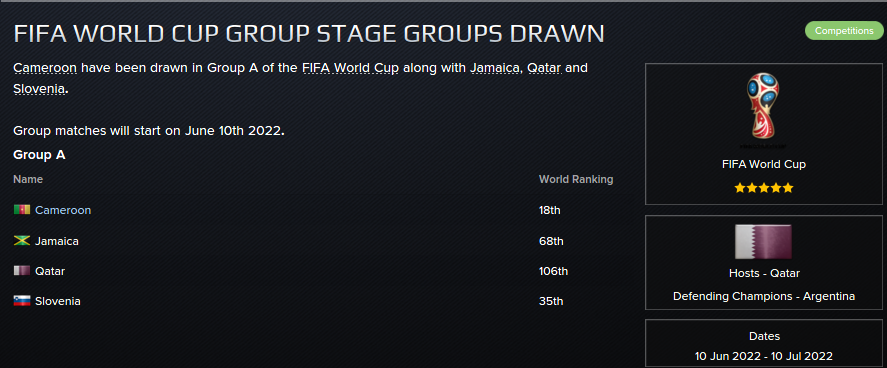This screenshot has height=368, width=887.
Task: Sort by the World Ranking column header
Action: [576, 180]
